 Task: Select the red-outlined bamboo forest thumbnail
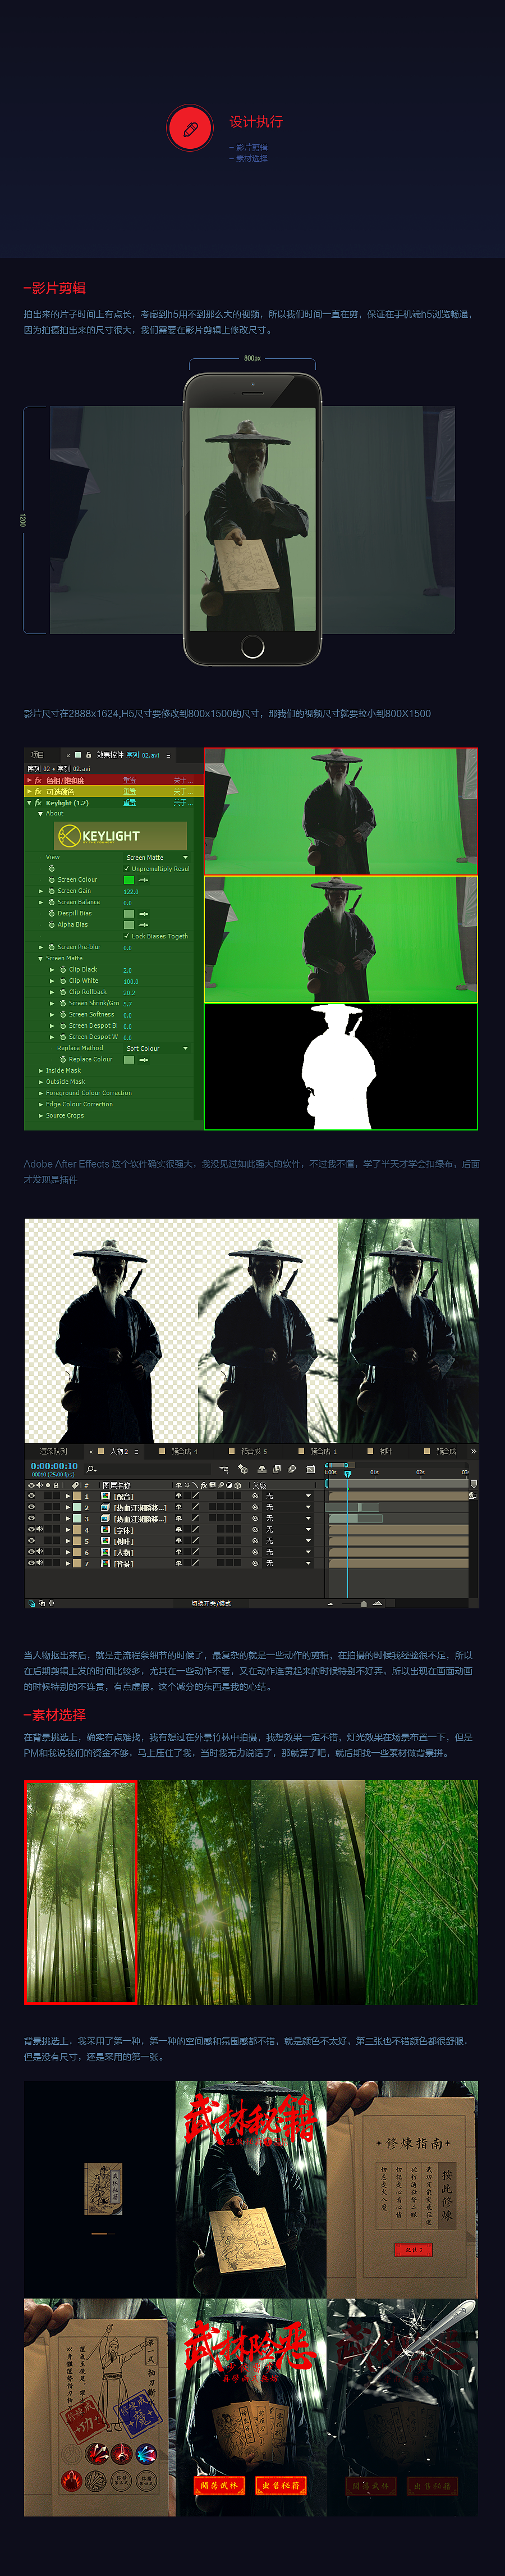(x=80, y=1892)
